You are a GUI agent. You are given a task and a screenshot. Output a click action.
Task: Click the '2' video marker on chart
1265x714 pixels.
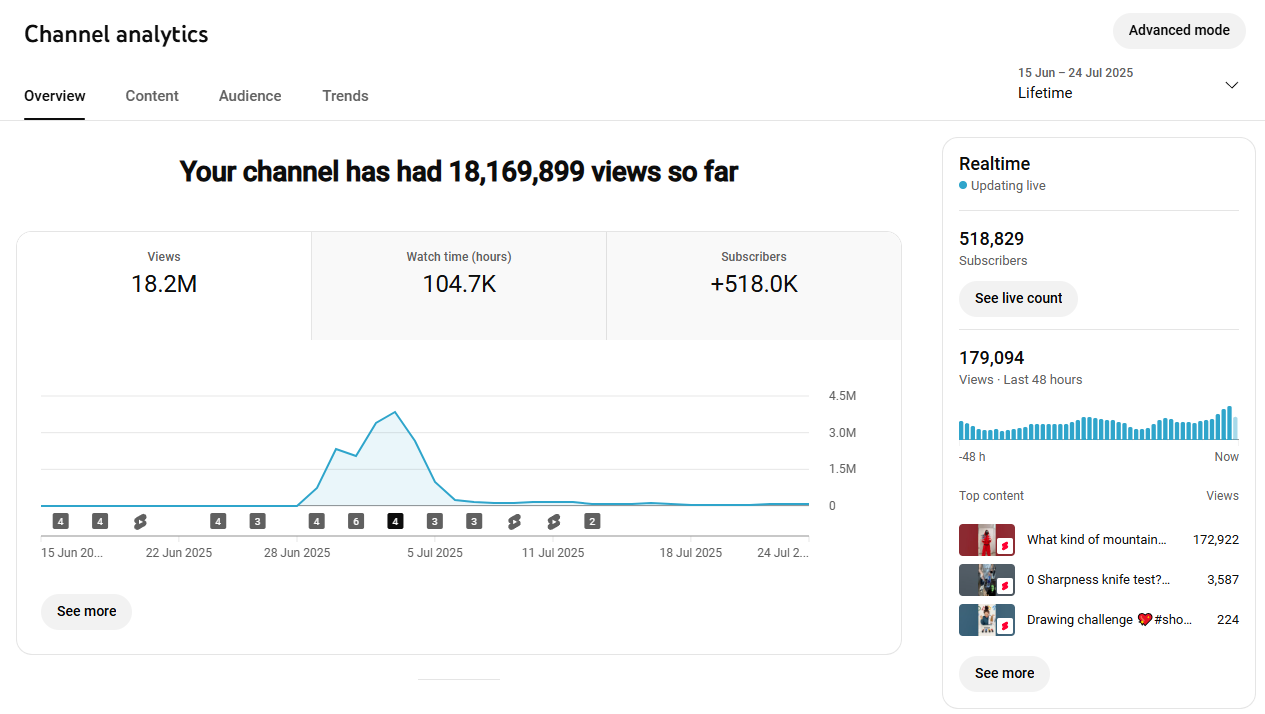592,521
